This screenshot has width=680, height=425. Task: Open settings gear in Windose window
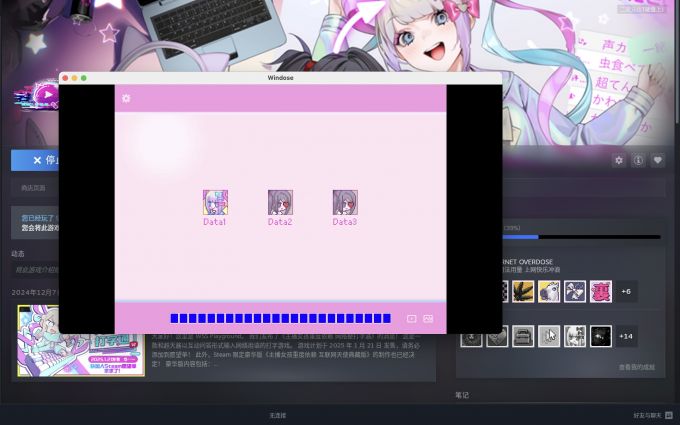(x=126, y=98)
